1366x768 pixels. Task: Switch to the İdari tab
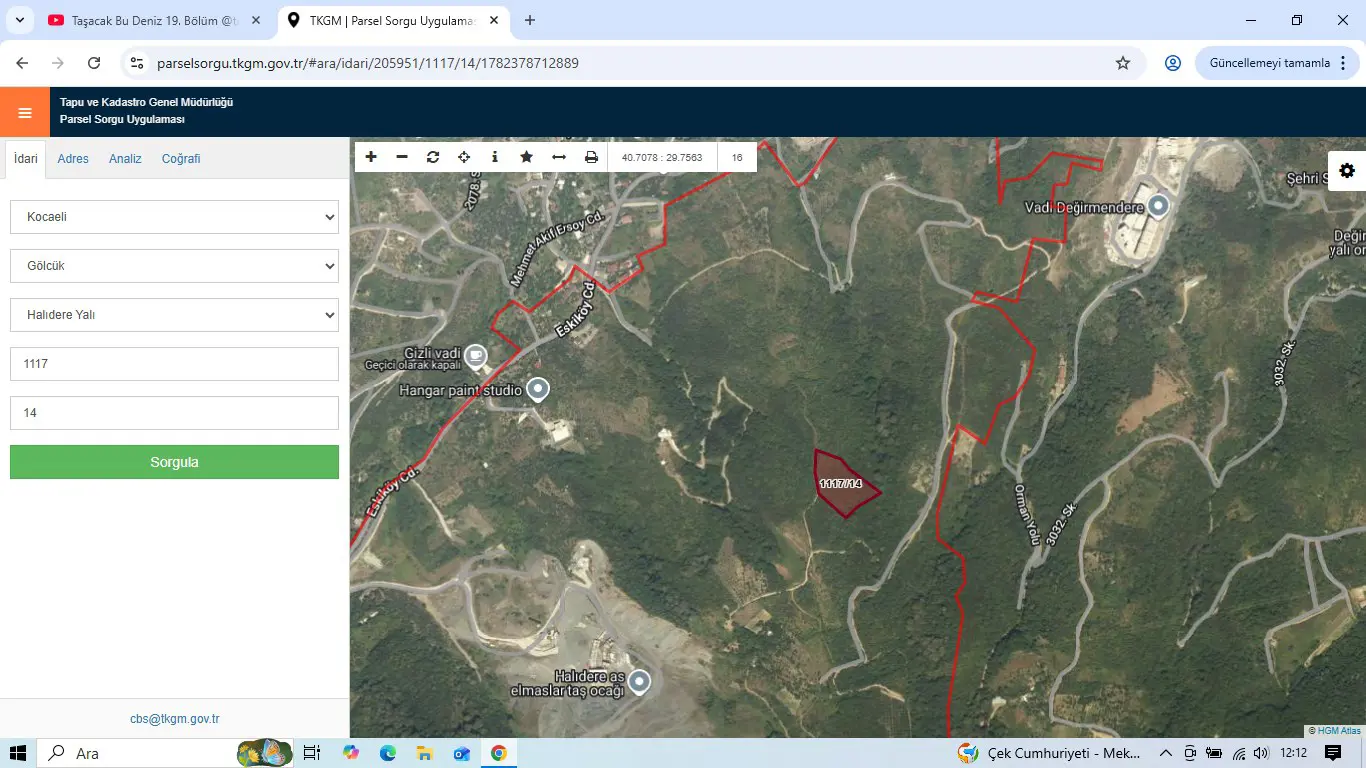pos(26,159)
